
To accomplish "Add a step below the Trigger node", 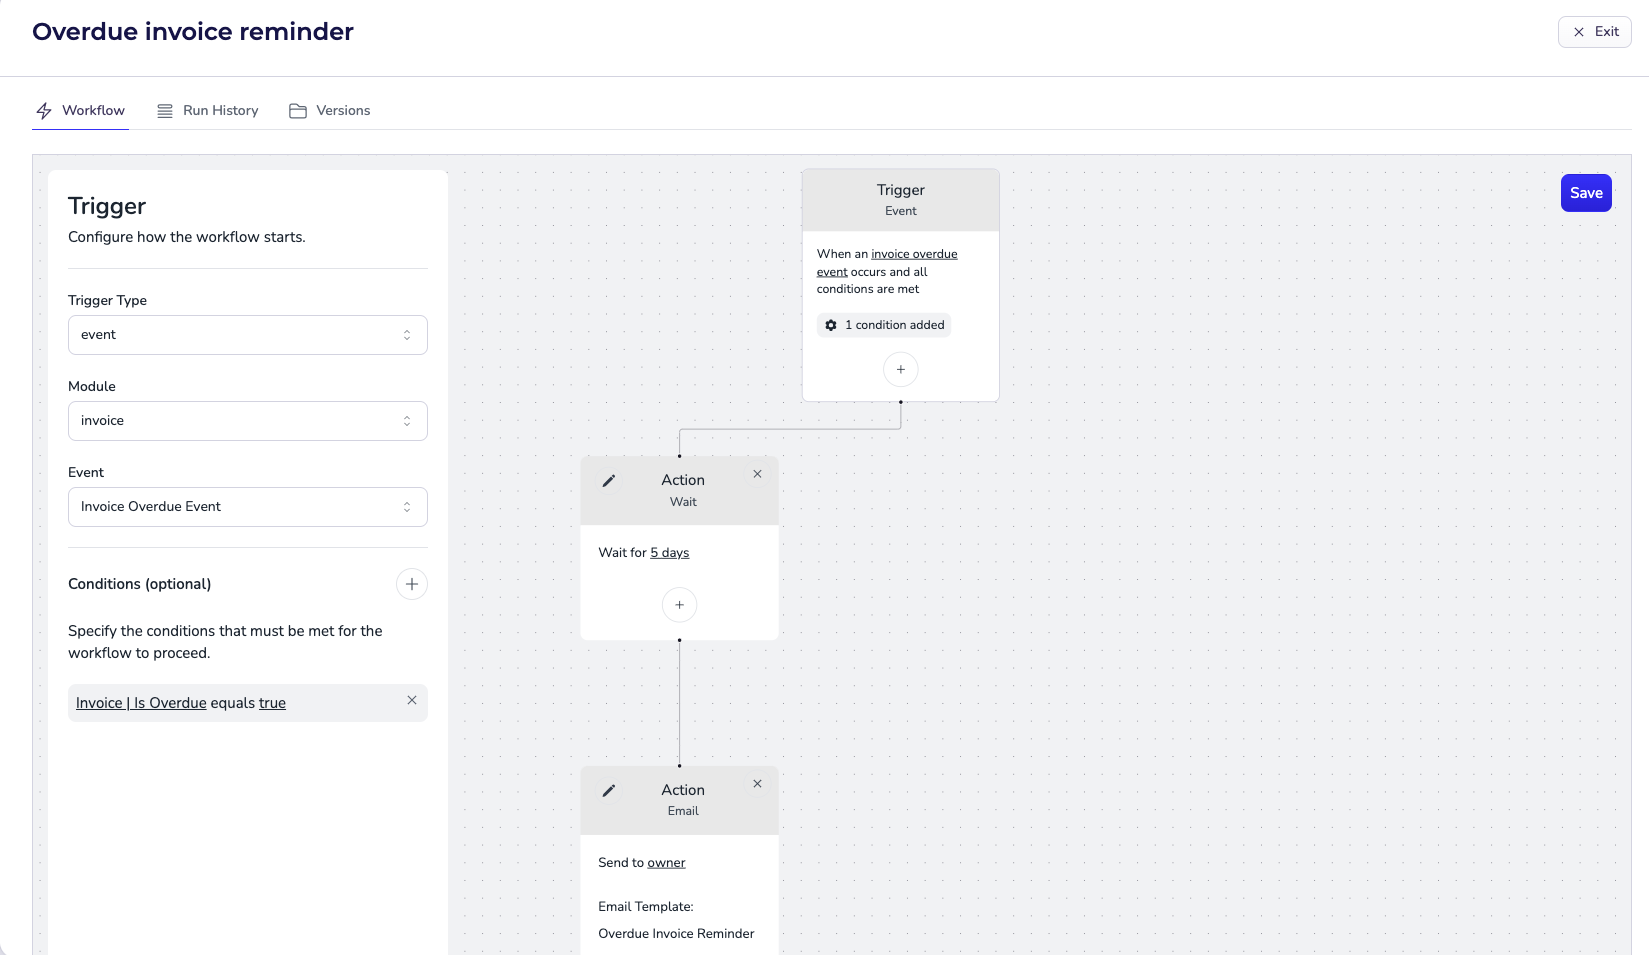I will pyautogui.click(x=900, y=370).
